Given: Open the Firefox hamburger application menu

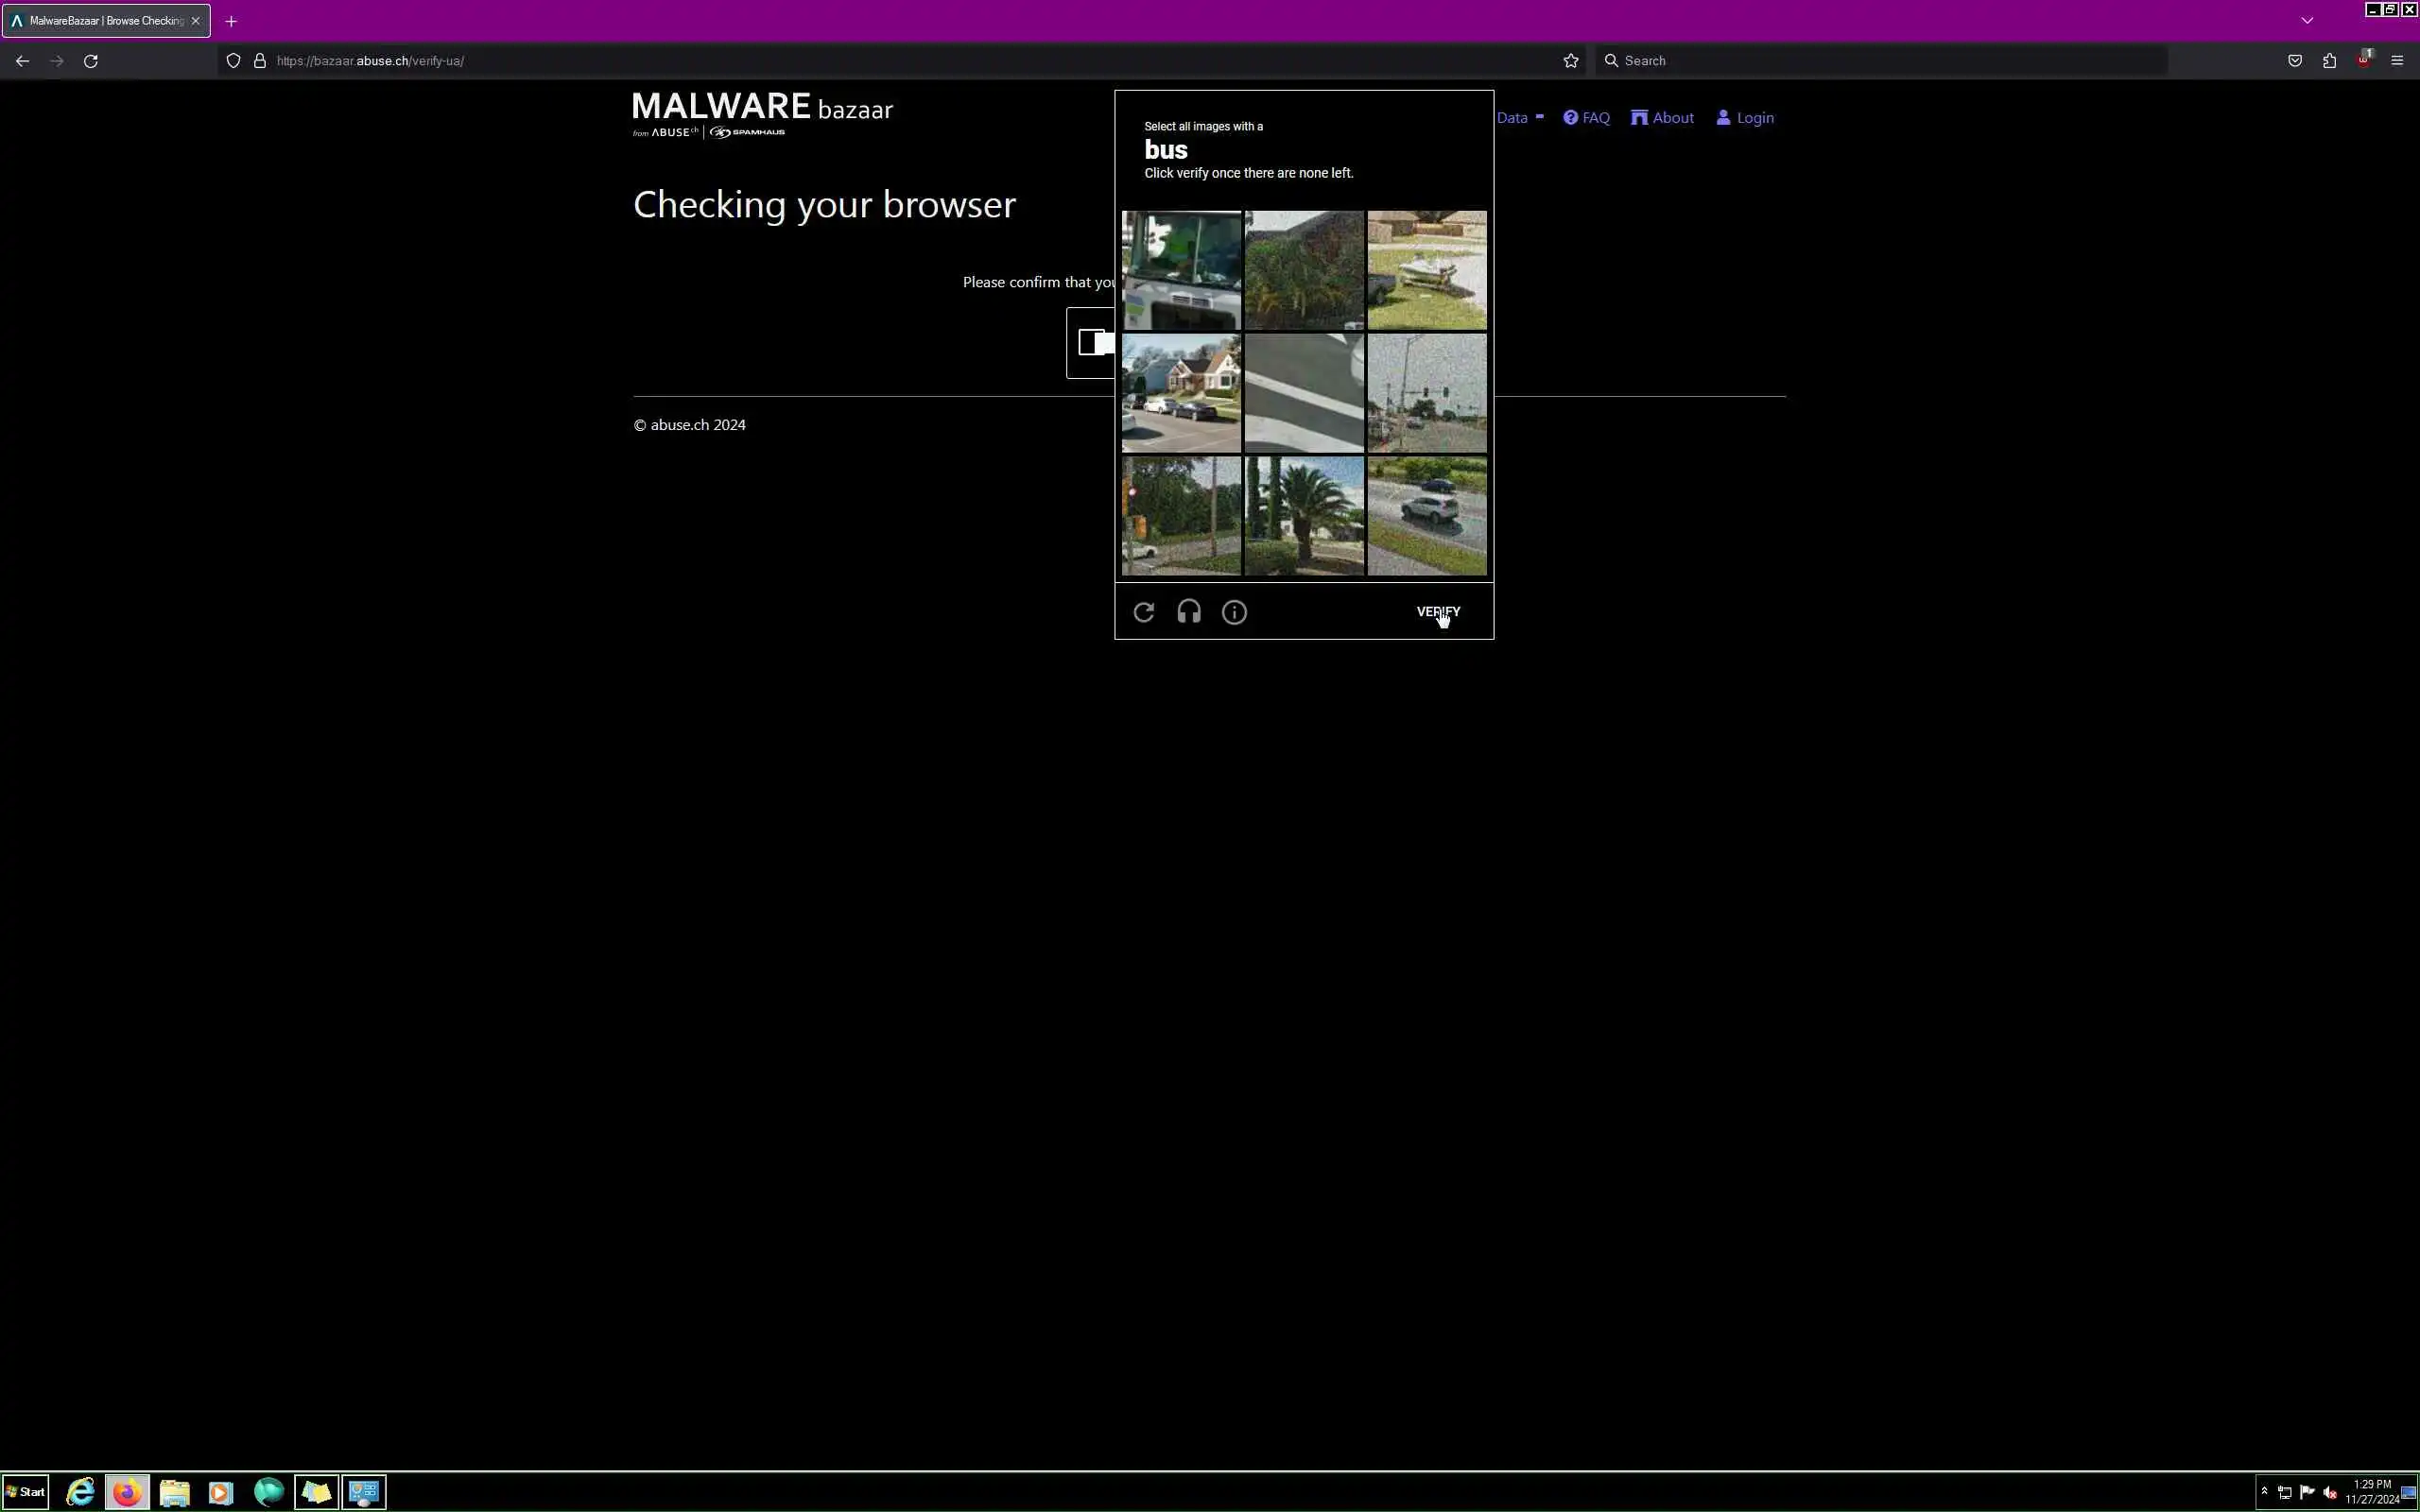Looking at the screenshot, I should [2397, 61].
